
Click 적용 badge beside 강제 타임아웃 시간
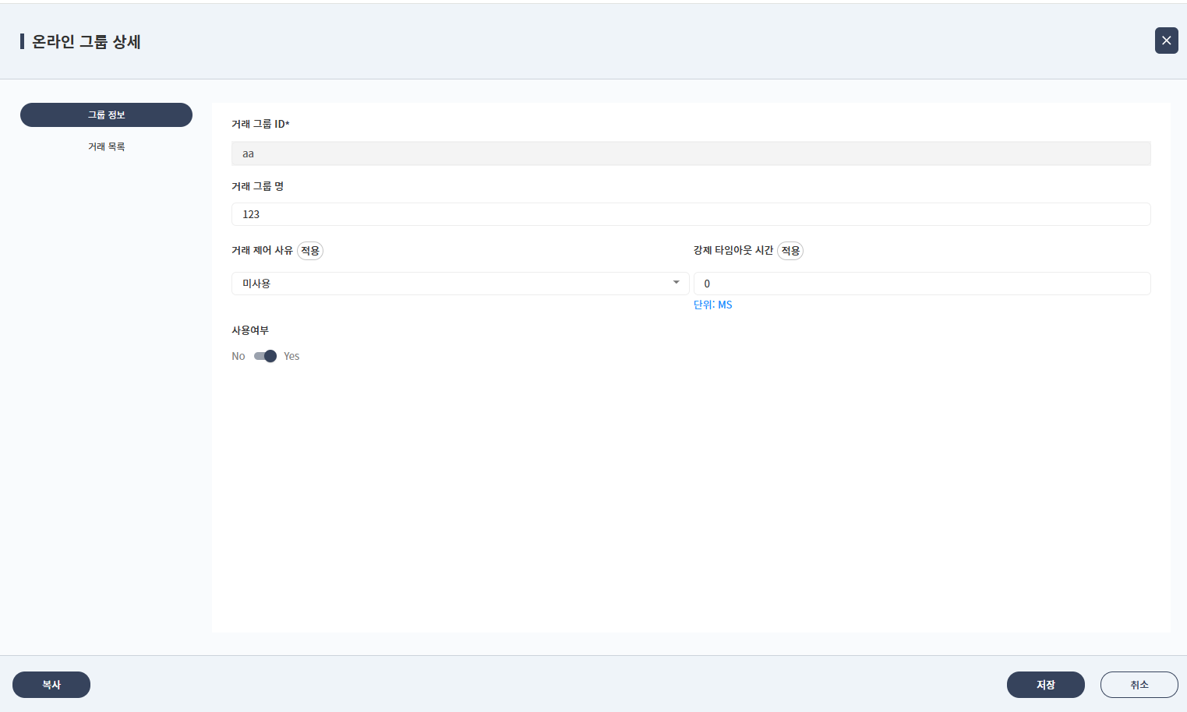[x=789, y=251]
